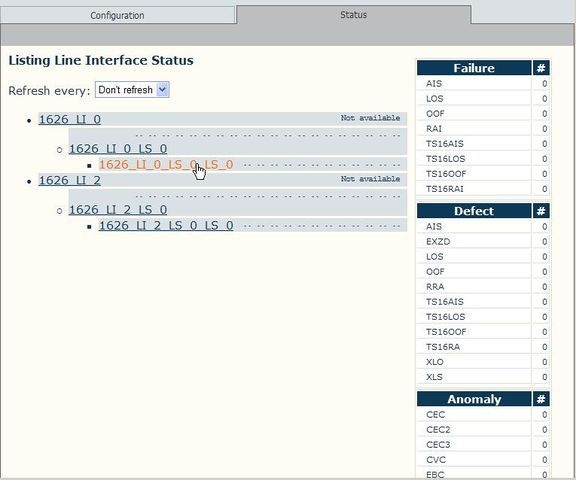Open the 1626_LI_2_LS_0 link

(118, 210)
